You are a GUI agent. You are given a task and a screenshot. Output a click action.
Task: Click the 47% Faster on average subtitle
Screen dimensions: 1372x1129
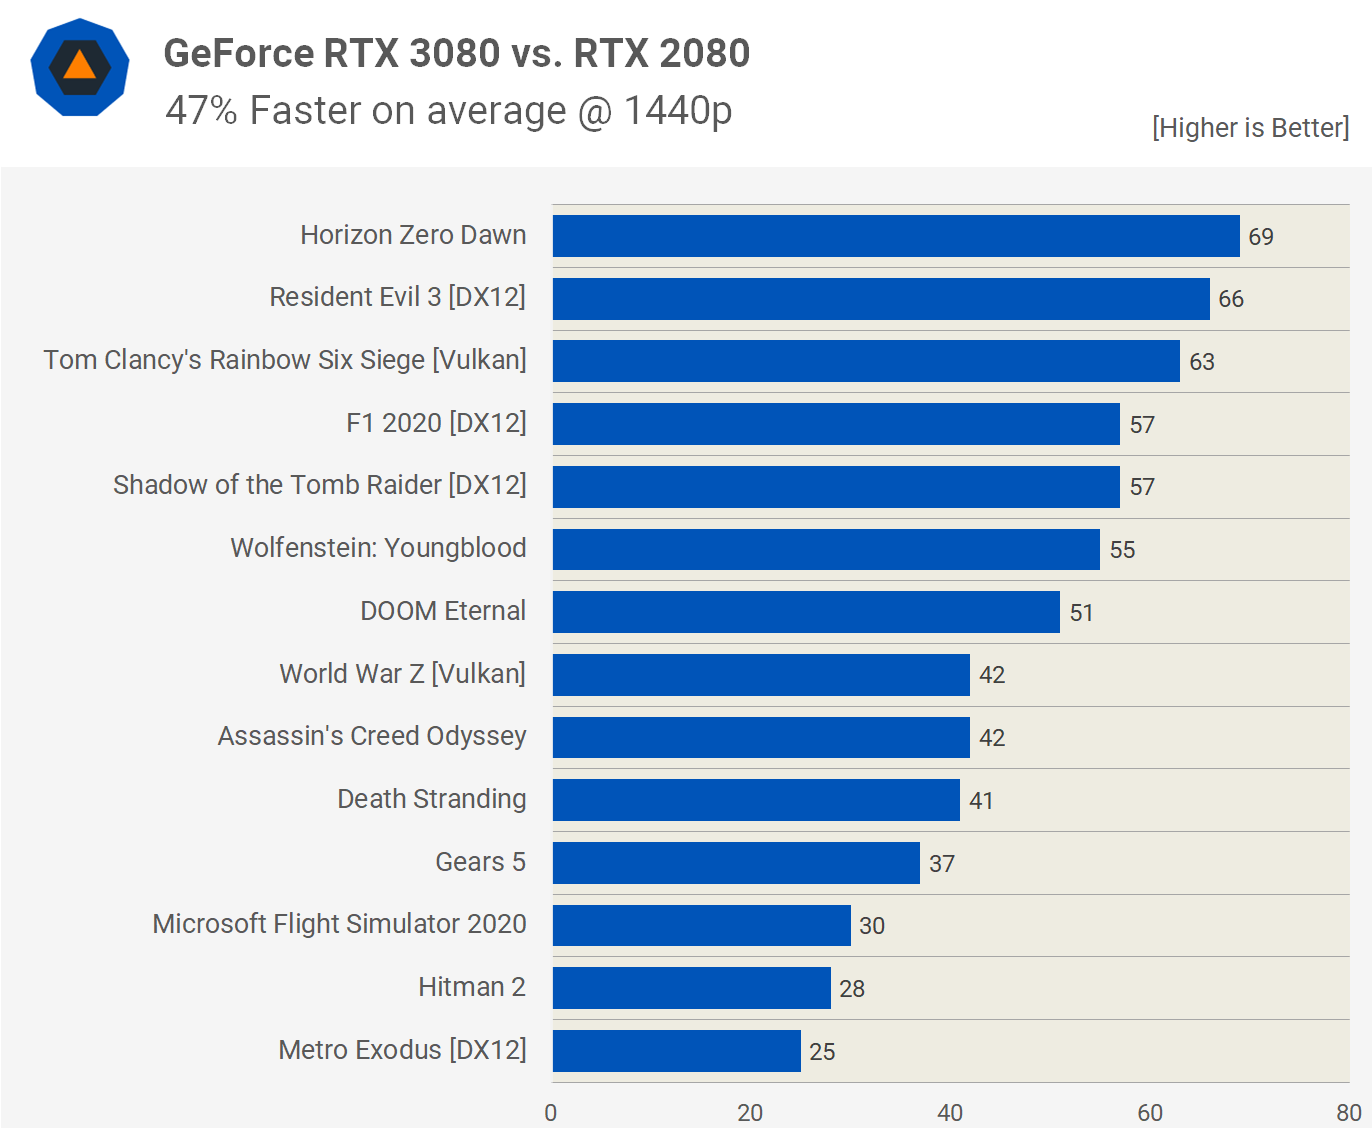(x=448, y=111)
